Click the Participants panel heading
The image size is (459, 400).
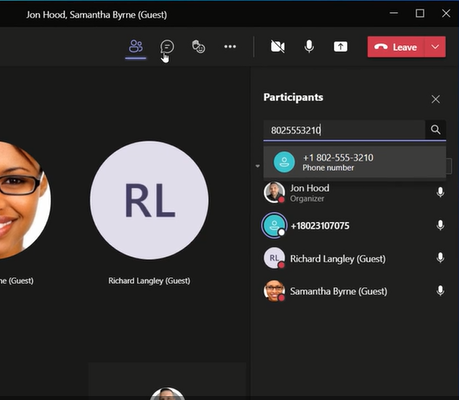[x=293, y=97]
